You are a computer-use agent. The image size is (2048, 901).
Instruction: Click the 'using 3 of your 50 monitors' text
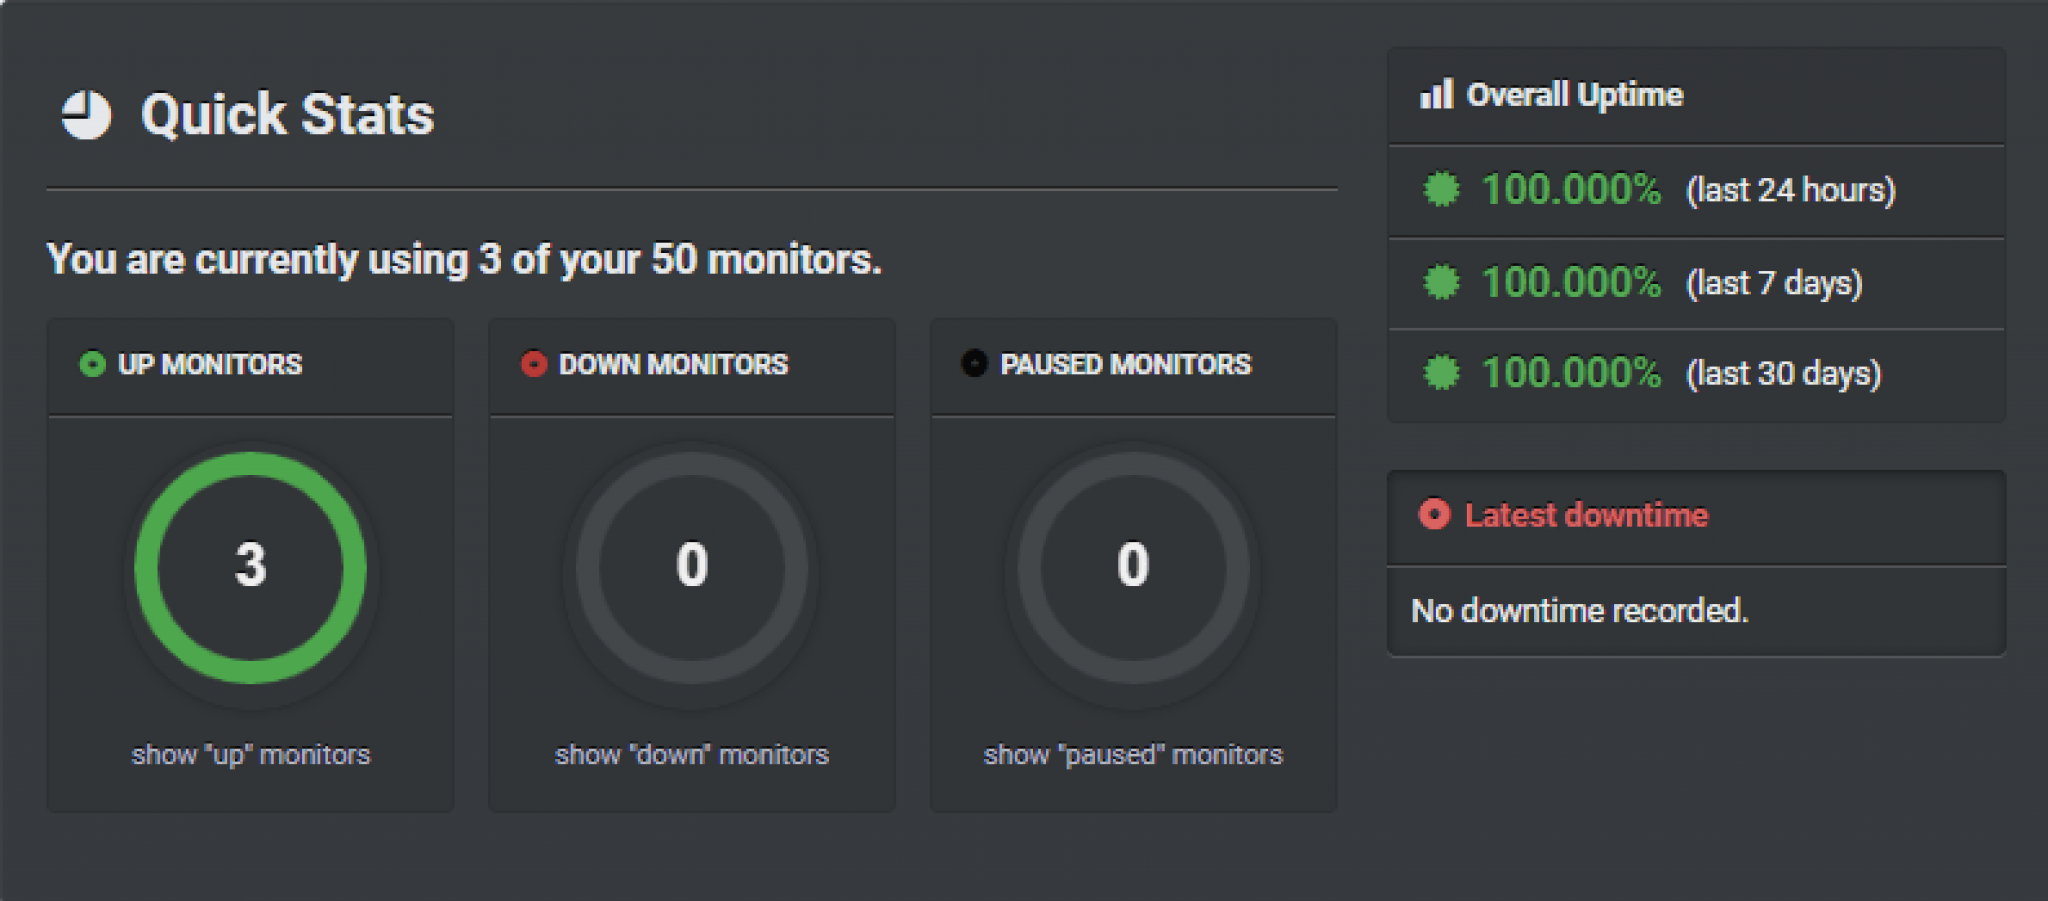click(464, 260)
